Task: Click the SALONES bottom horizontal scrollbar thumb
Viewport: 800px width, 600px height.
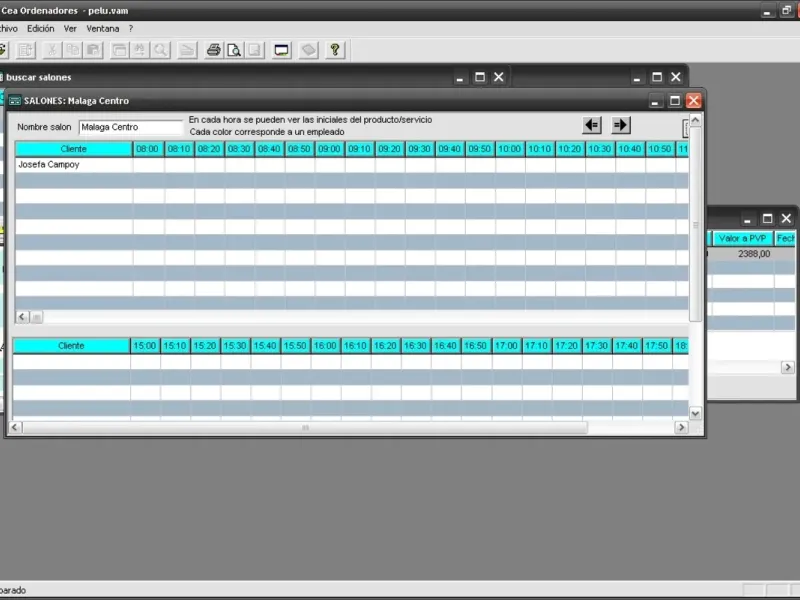Action: [x=305, y=428]
